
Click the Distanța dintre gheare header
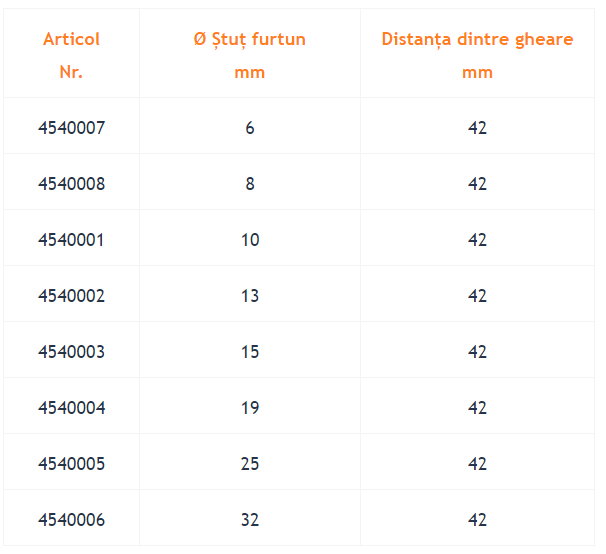pyautogui.click(x=477, y=55)
